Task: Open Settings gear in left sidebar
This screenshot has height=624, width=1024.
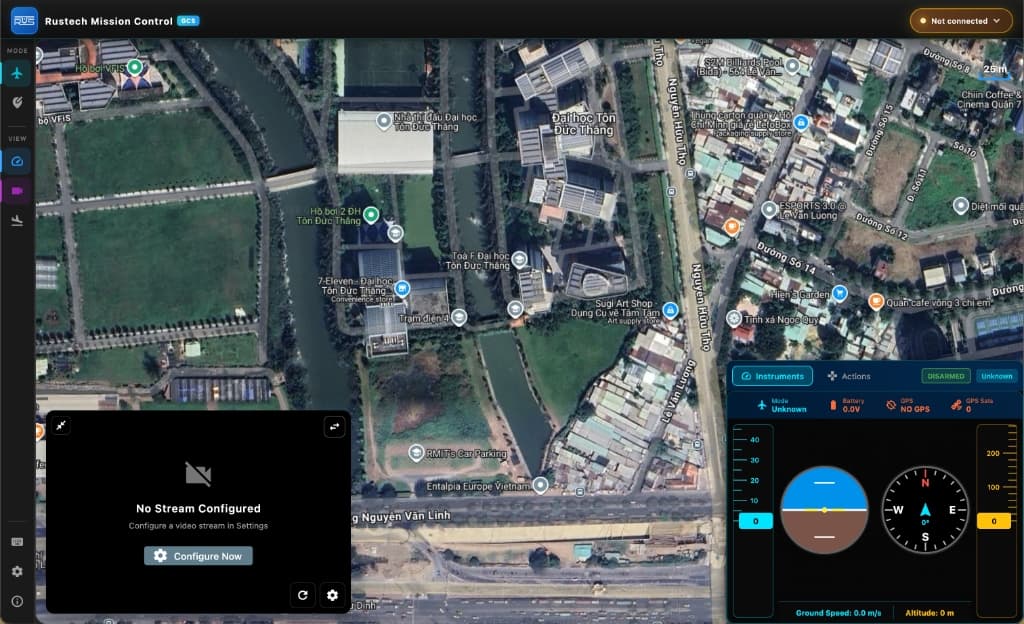Action: tap(17, 571)
